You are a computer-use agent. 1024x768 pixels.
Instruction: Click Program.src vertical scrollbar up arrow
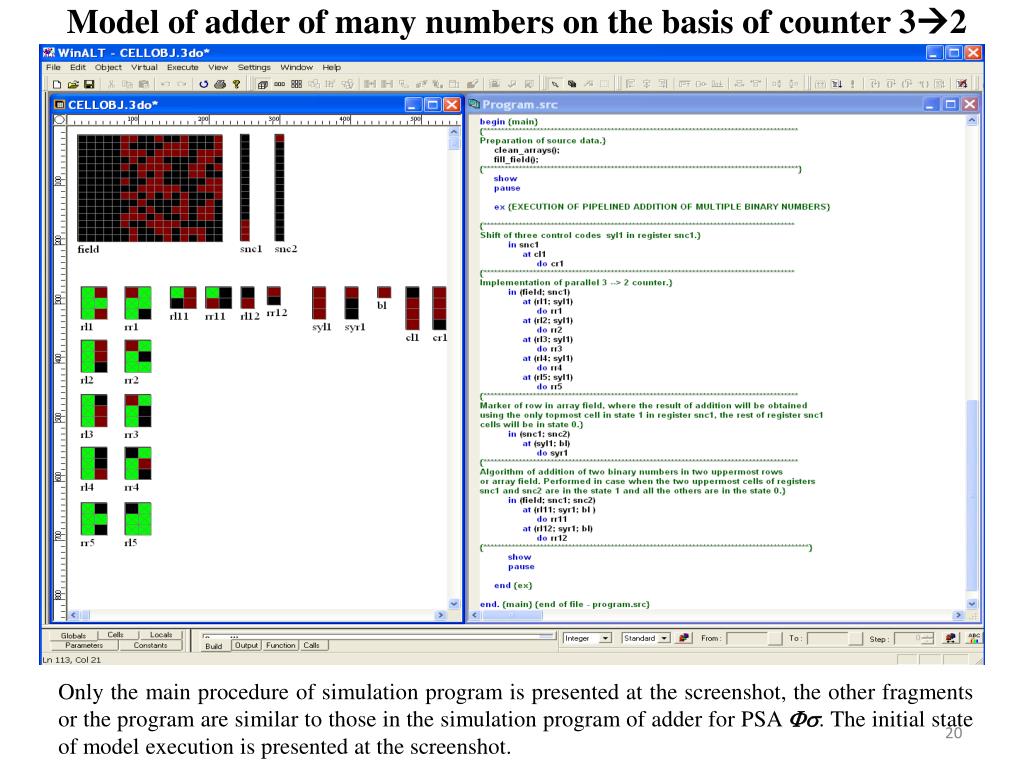(972, 121)
